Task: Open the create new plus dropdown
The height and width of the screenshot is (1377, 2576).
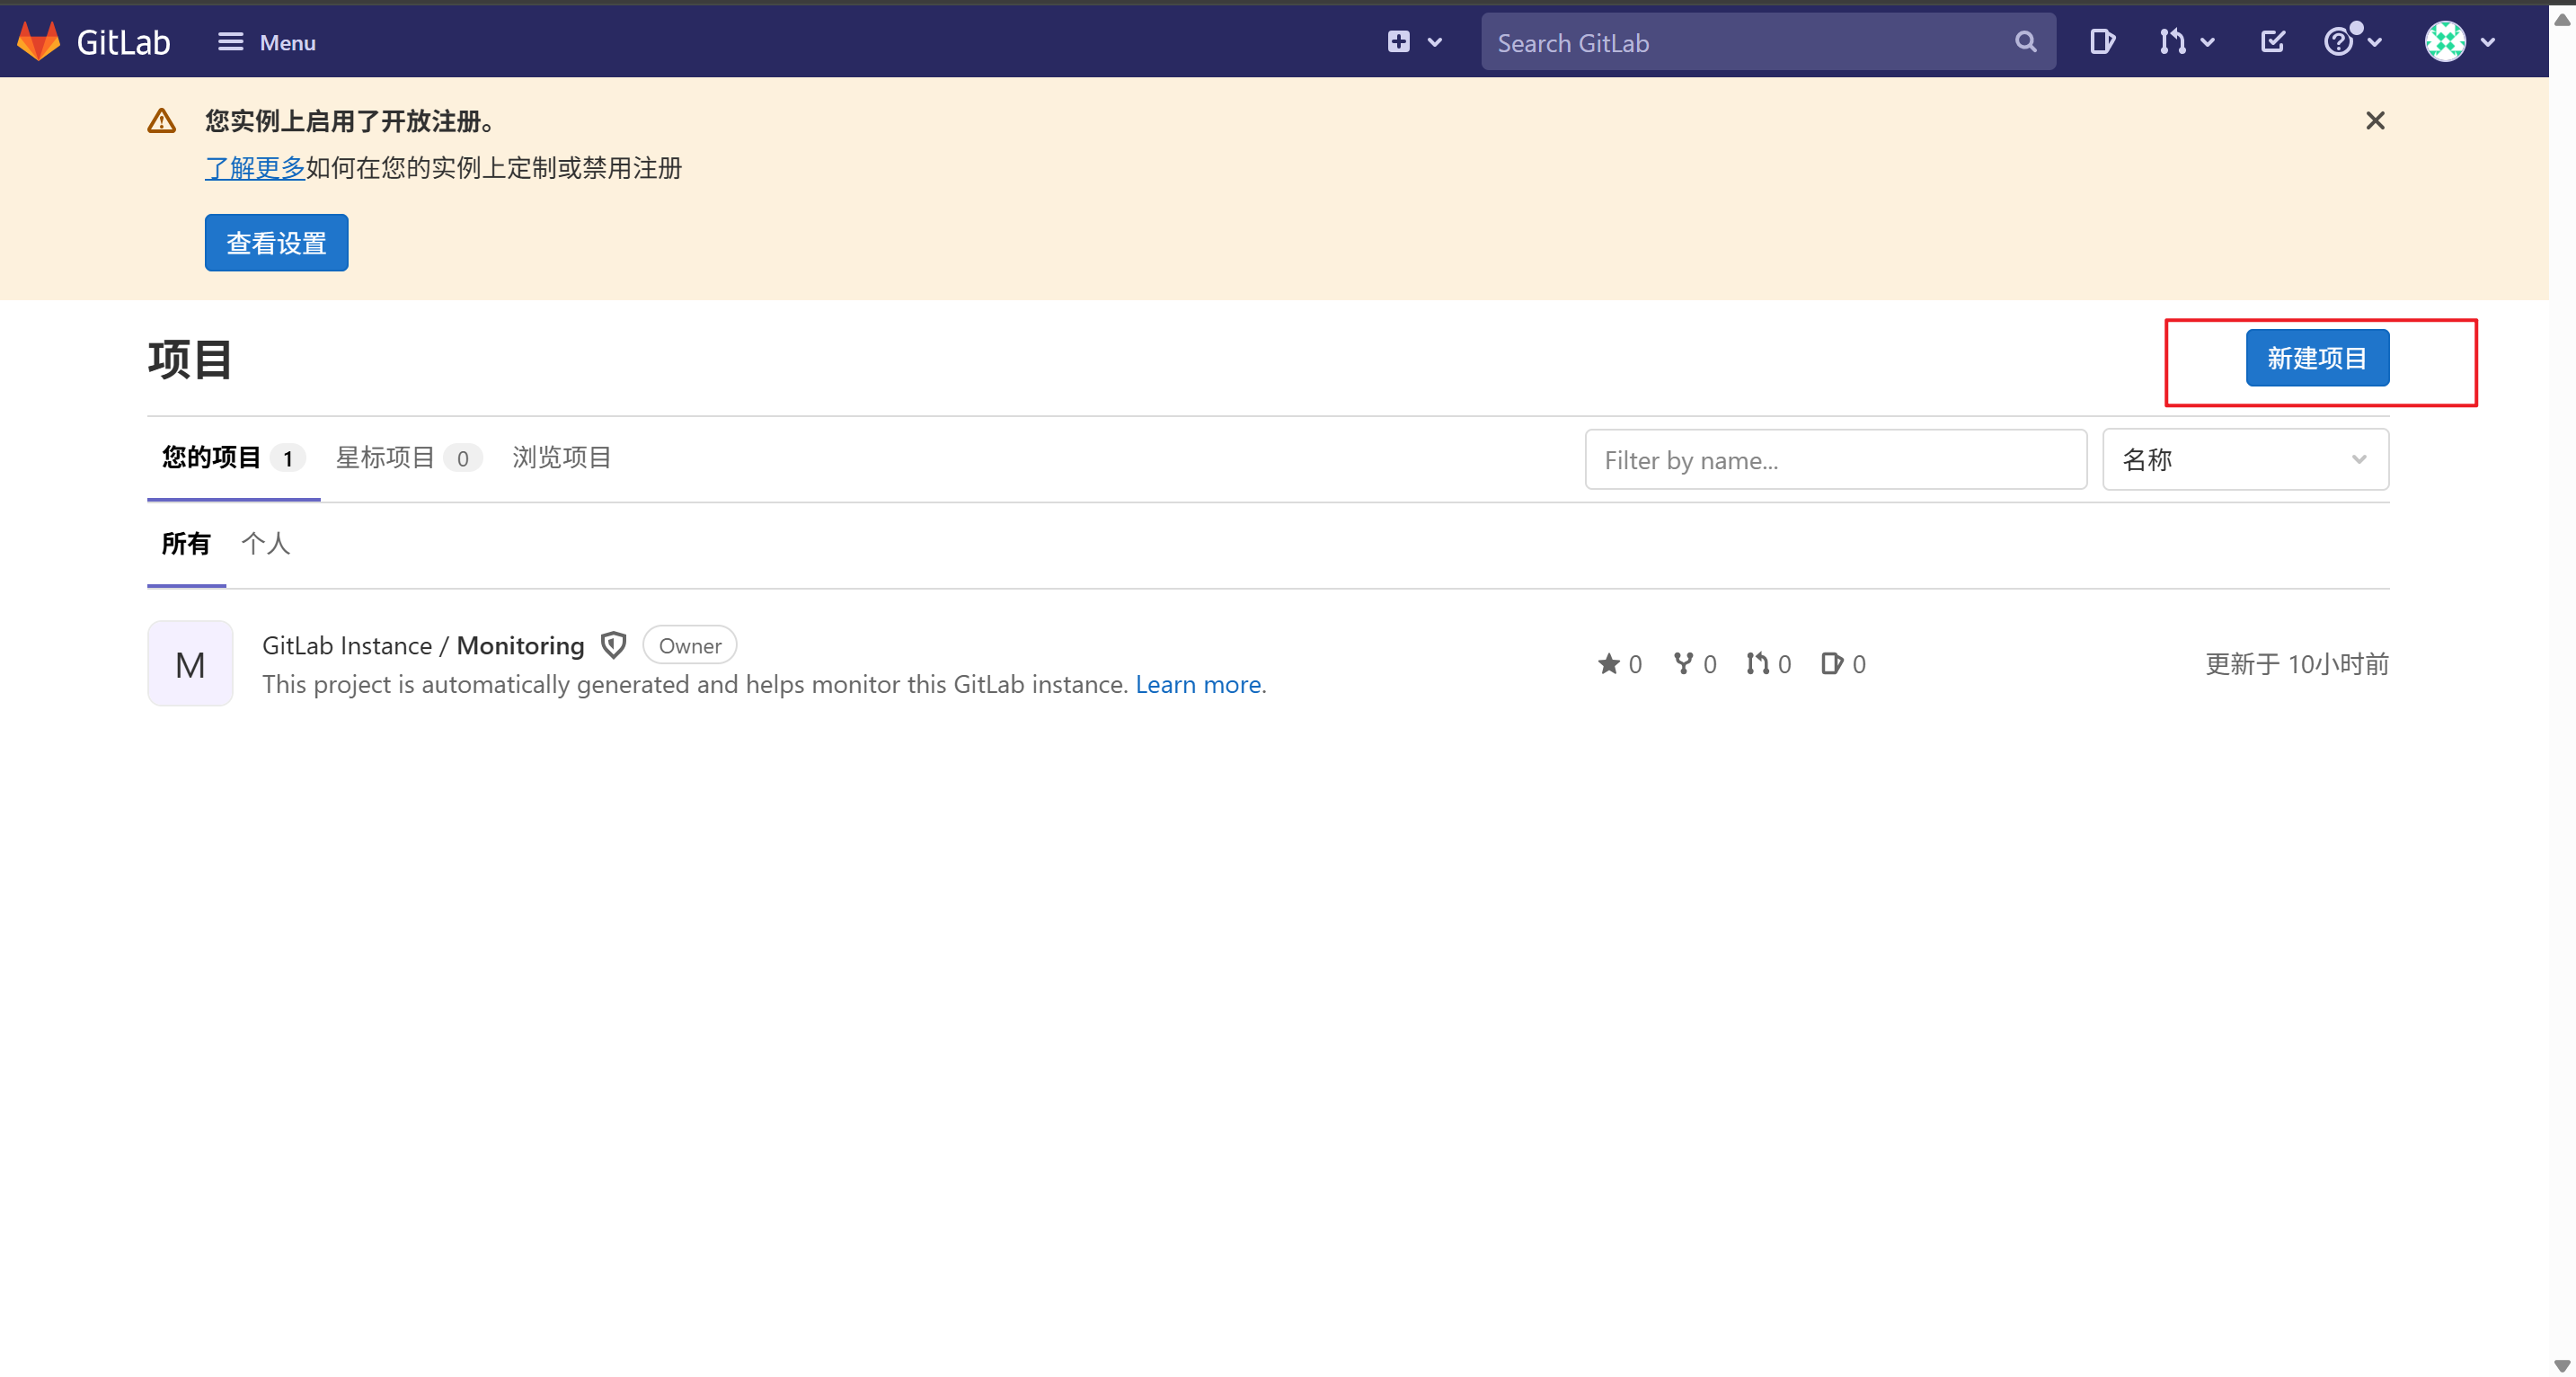Action: 1414,42
